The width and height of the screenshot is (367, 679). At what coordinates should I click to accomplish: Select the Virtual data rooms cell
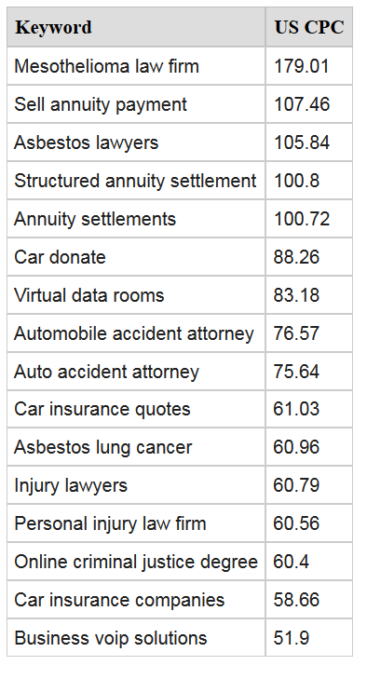click(x=136, y=295)
